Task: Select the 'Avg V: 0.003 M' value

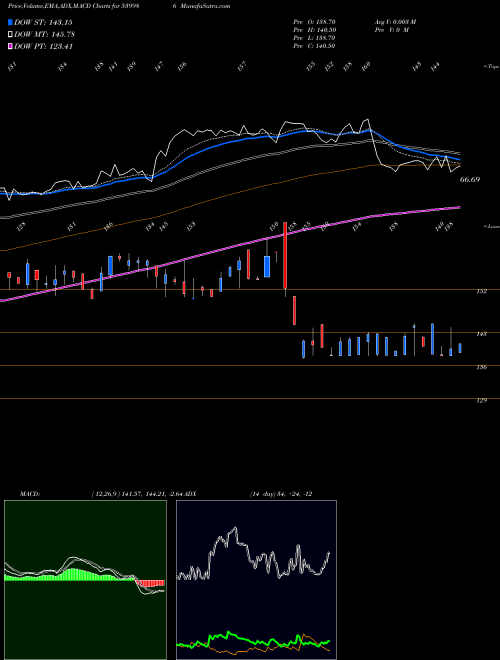Action: tap(395, 22)
